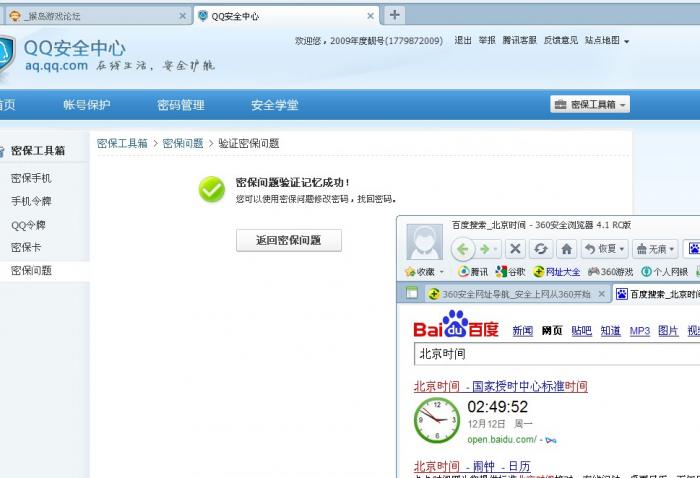Switch to the 百度搜索_北京时间 tab
Viewport: 700px width, 478px height.
pos(658,294)
